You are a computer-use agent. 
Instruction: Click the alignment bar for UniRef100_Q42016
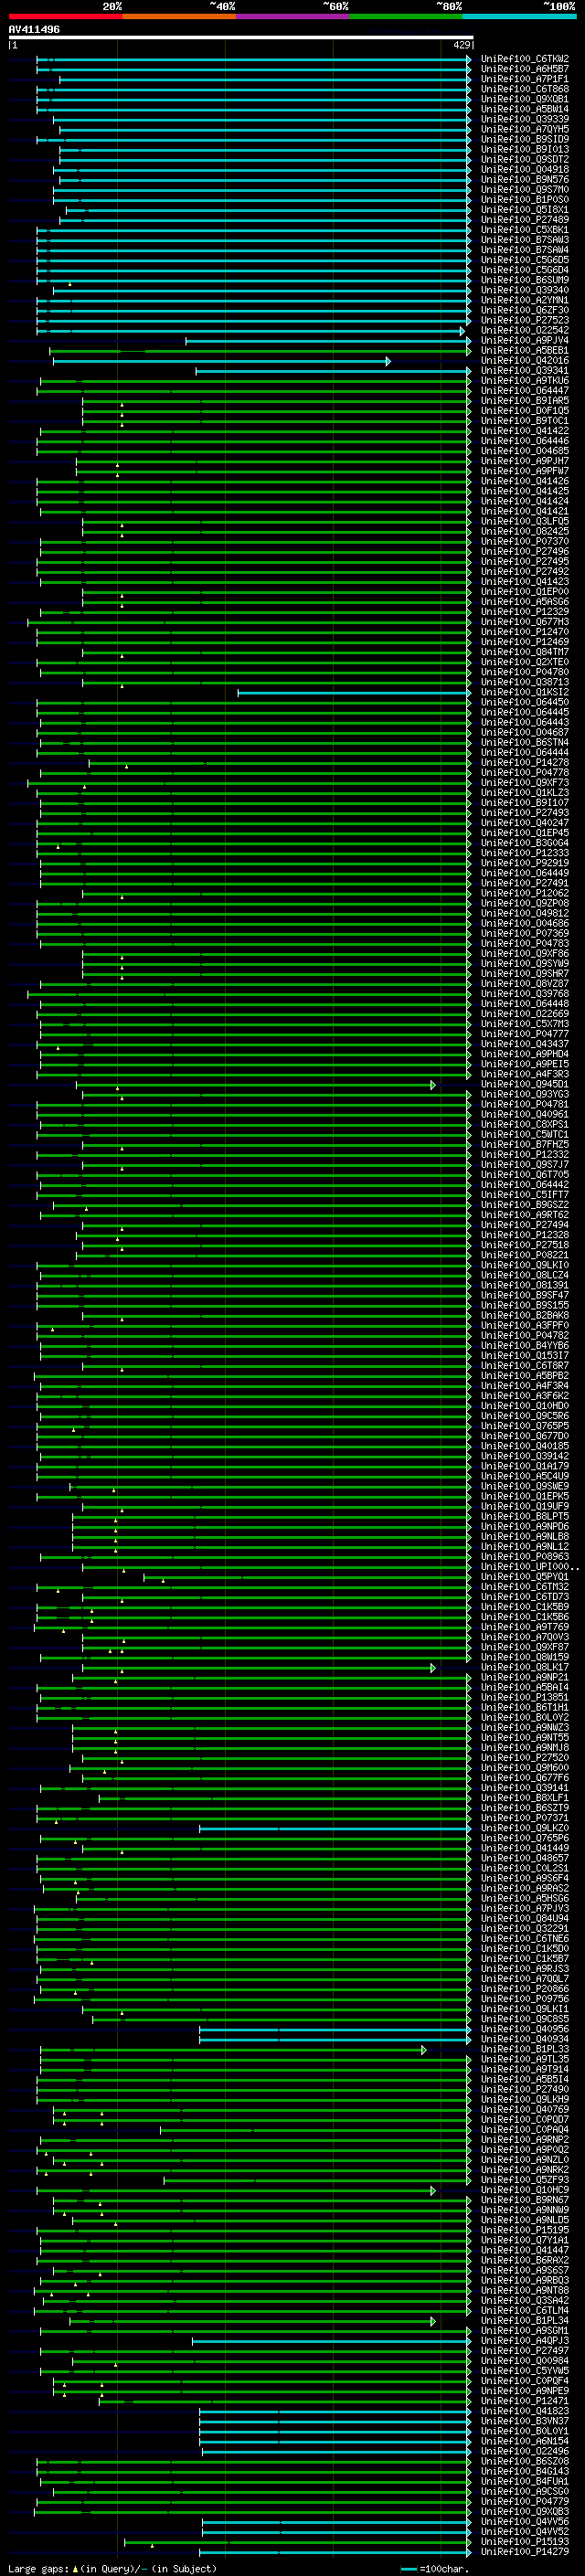(x=221, y=361)
